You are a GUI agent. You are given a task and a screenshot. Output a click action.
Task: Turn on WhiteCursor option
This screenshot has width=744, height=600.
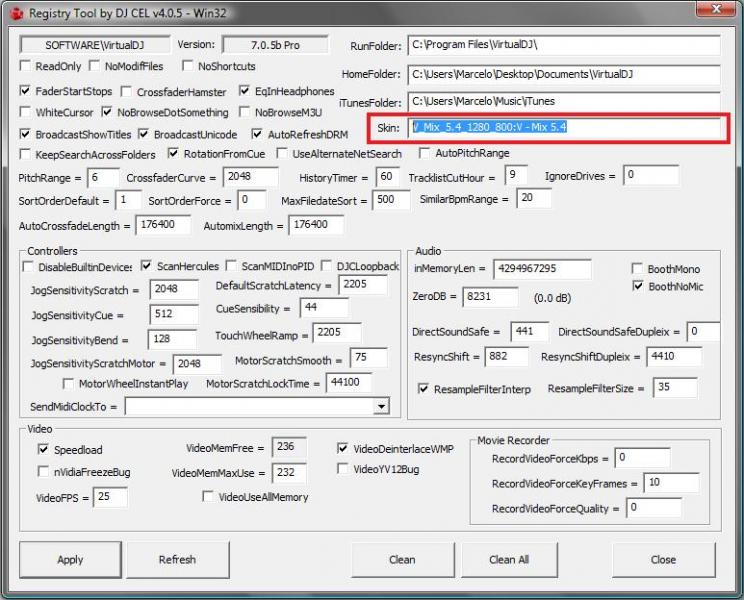click(x=25, y=112)
